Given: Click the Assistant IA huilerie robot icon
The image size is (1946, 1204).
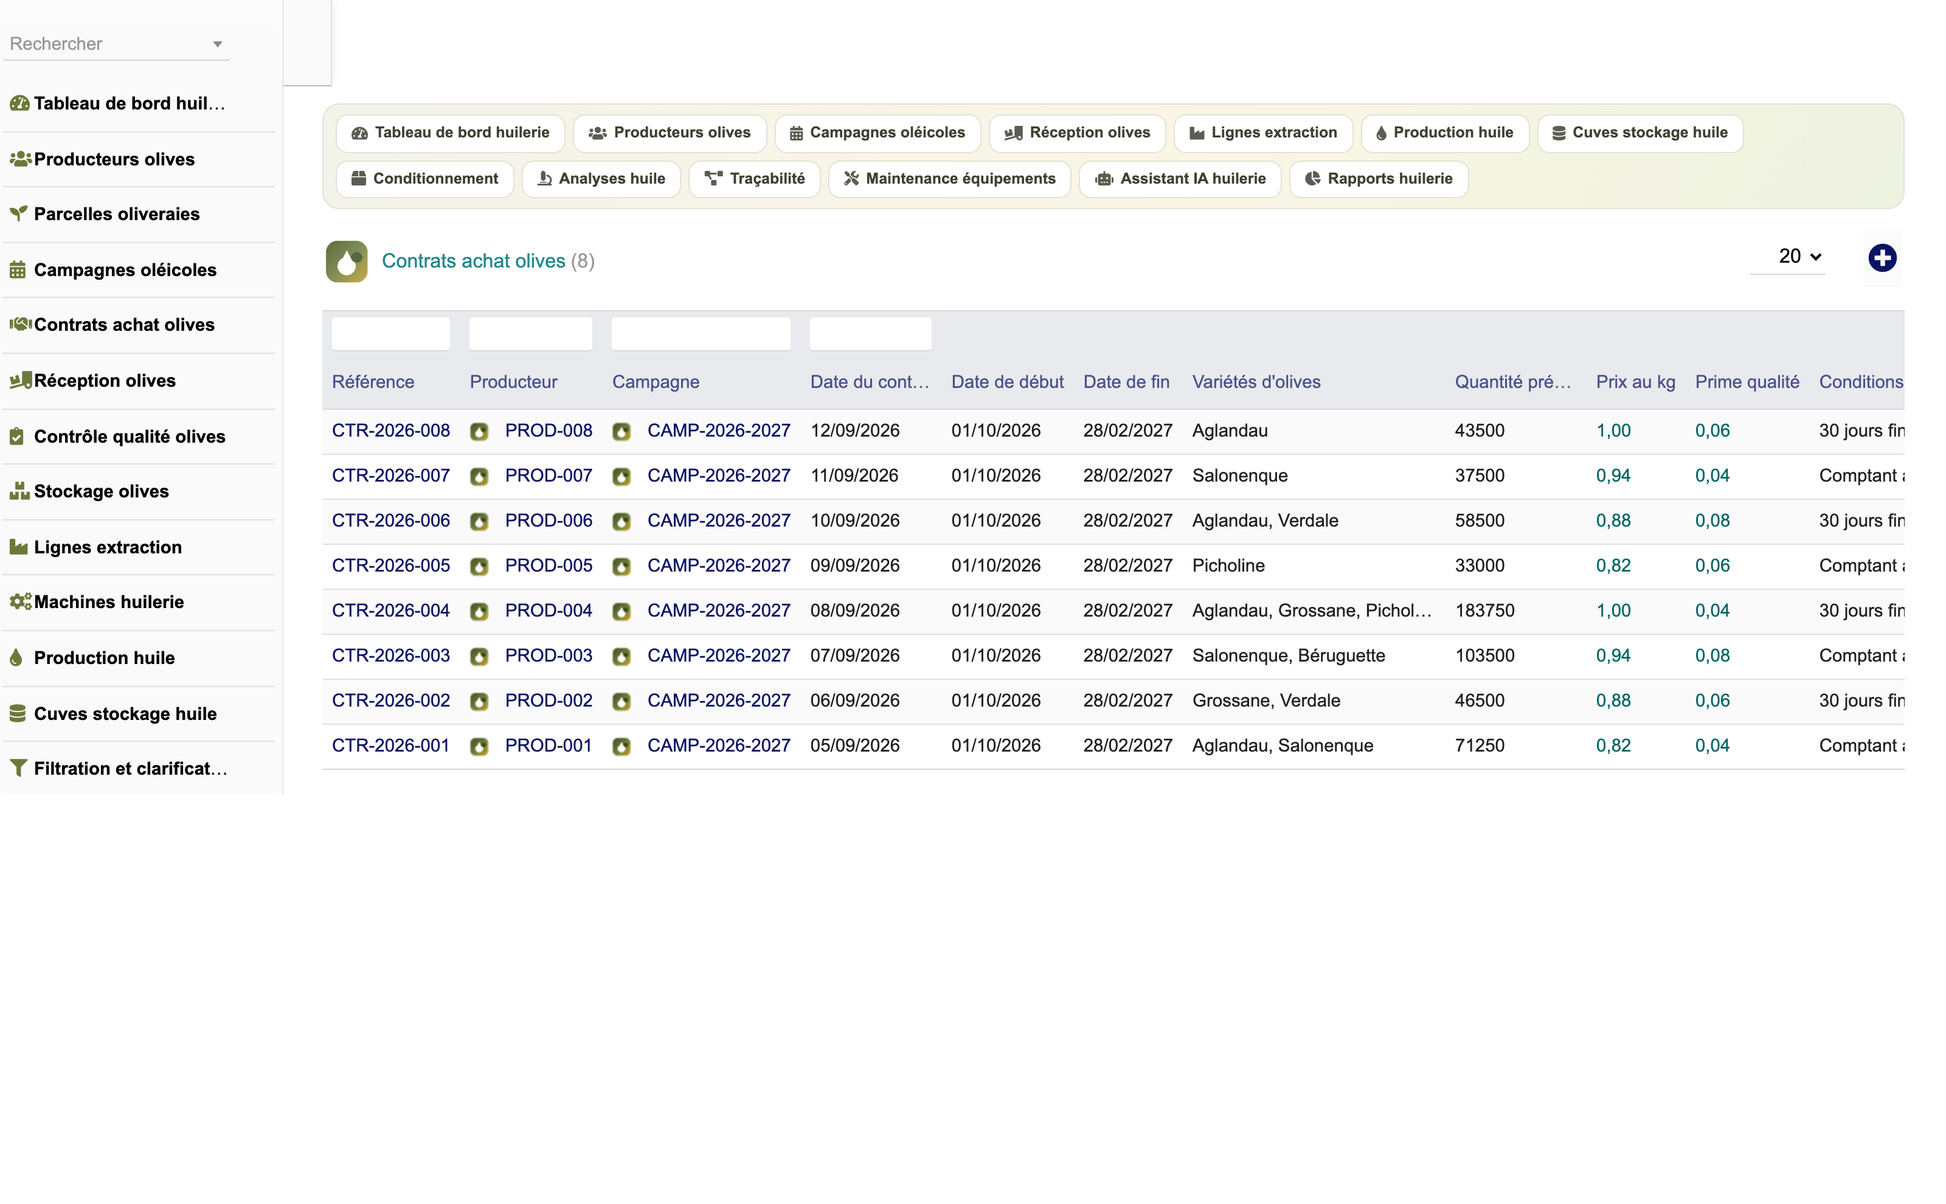Looking at the screenshot, I should [1104, 179].
